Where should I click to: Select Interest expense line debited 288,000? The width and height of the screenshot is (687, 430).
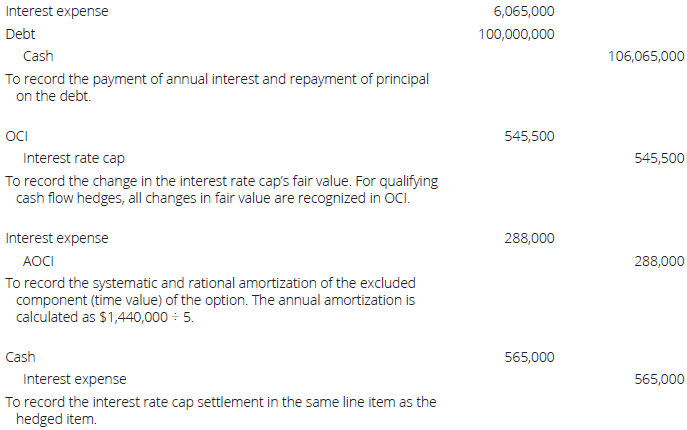tap(57, 238)
